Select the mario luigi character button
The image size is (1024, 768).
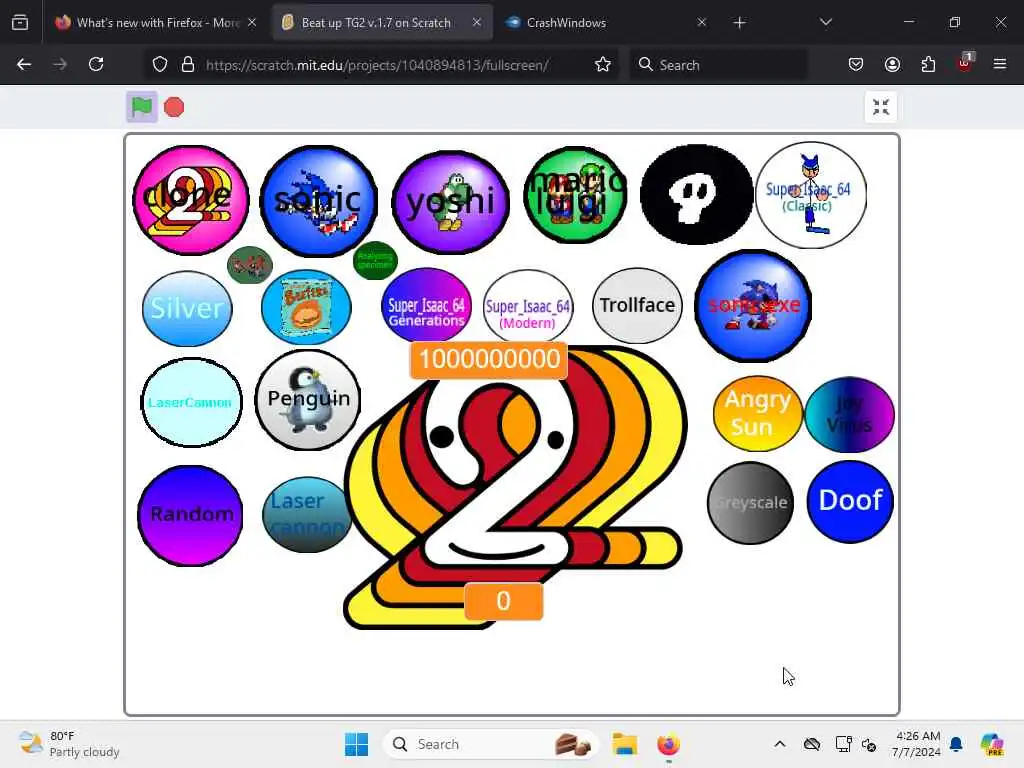tap(575, 194)
